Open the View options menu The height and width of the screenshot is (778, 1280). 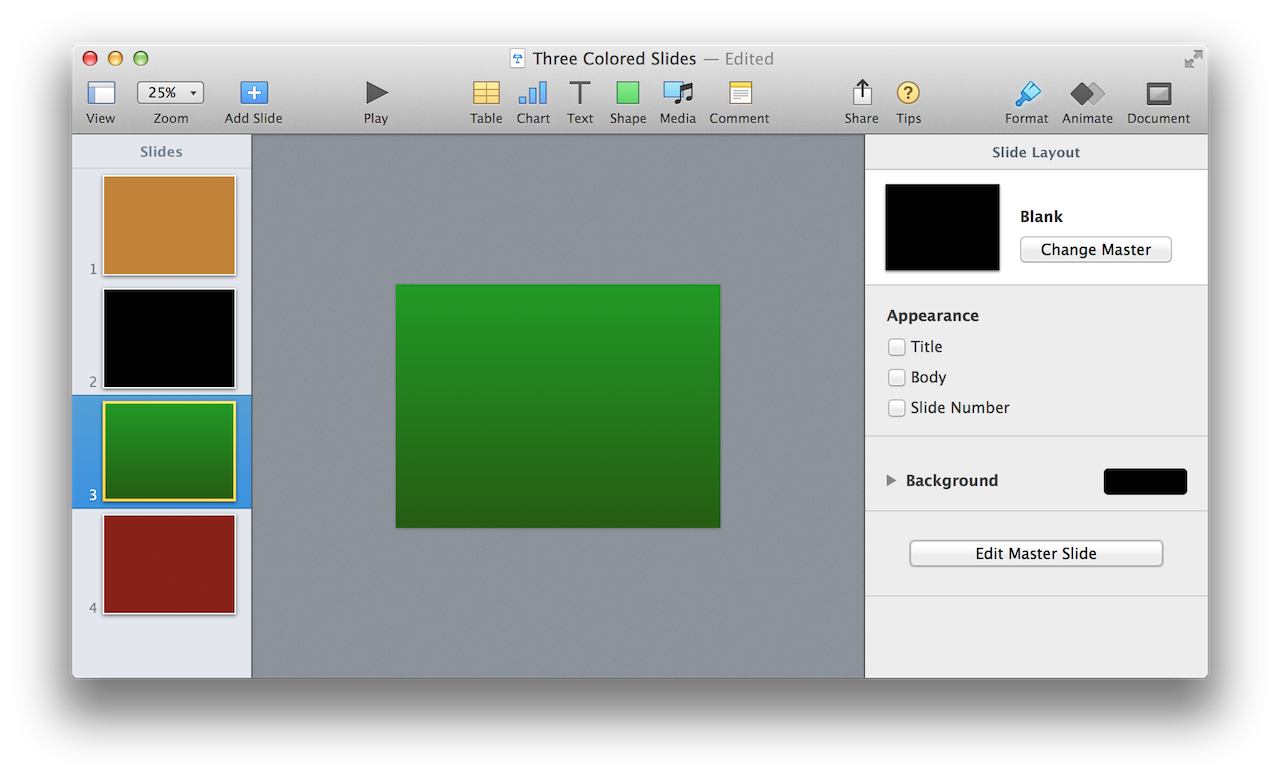click(x=101, y=94)
